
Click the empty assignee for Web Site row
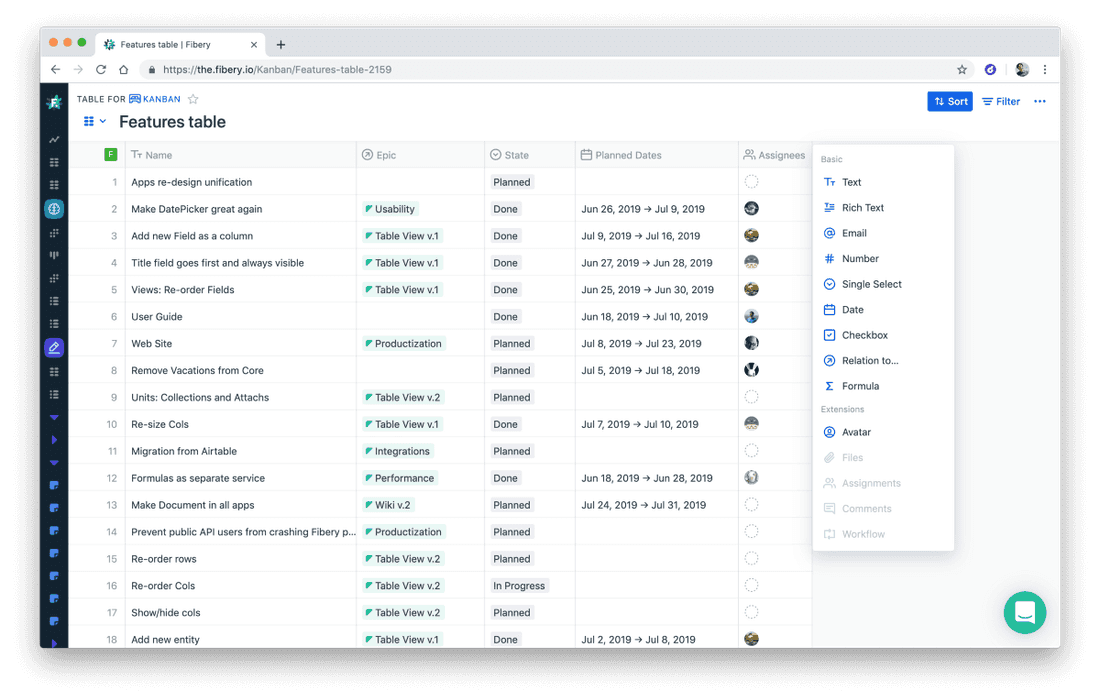click(751, 343)
